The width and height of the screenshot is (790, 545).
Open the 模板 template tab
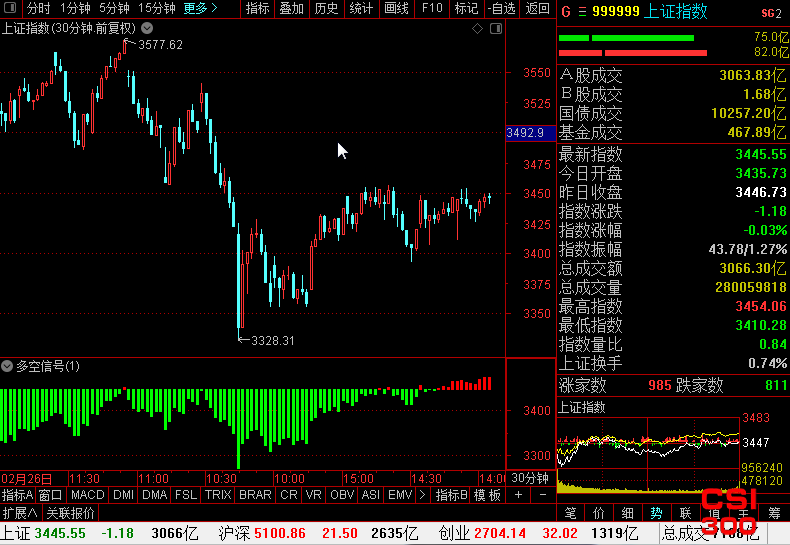(x=487, y=495)
